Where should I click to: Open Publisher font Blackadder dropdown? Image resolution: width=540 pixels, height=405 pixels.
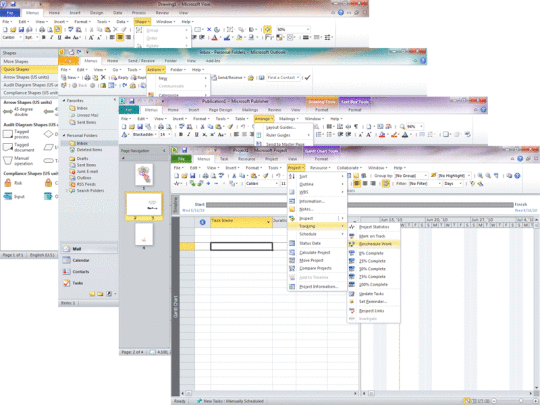pos(156,135)
